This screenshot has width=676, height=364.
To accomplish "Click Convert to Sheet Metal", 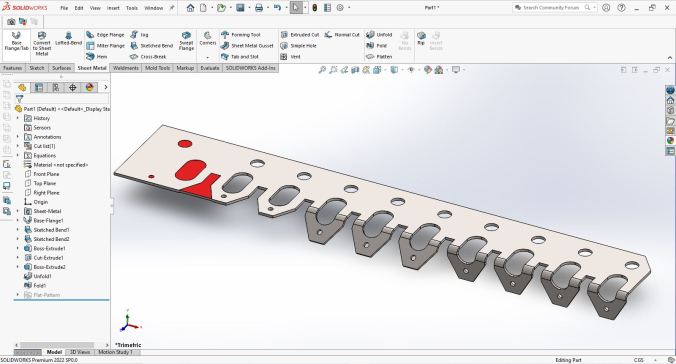I will pyautogui.click(x=42, y=44).
